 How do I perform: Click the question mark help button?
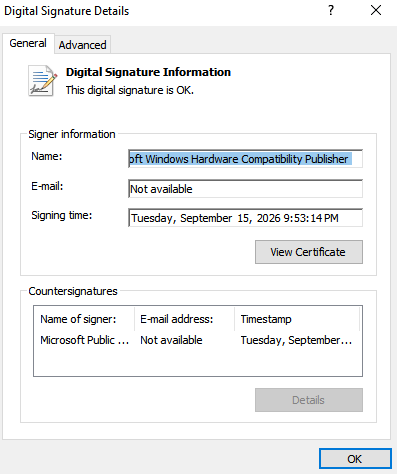click(x=331, y=11)
